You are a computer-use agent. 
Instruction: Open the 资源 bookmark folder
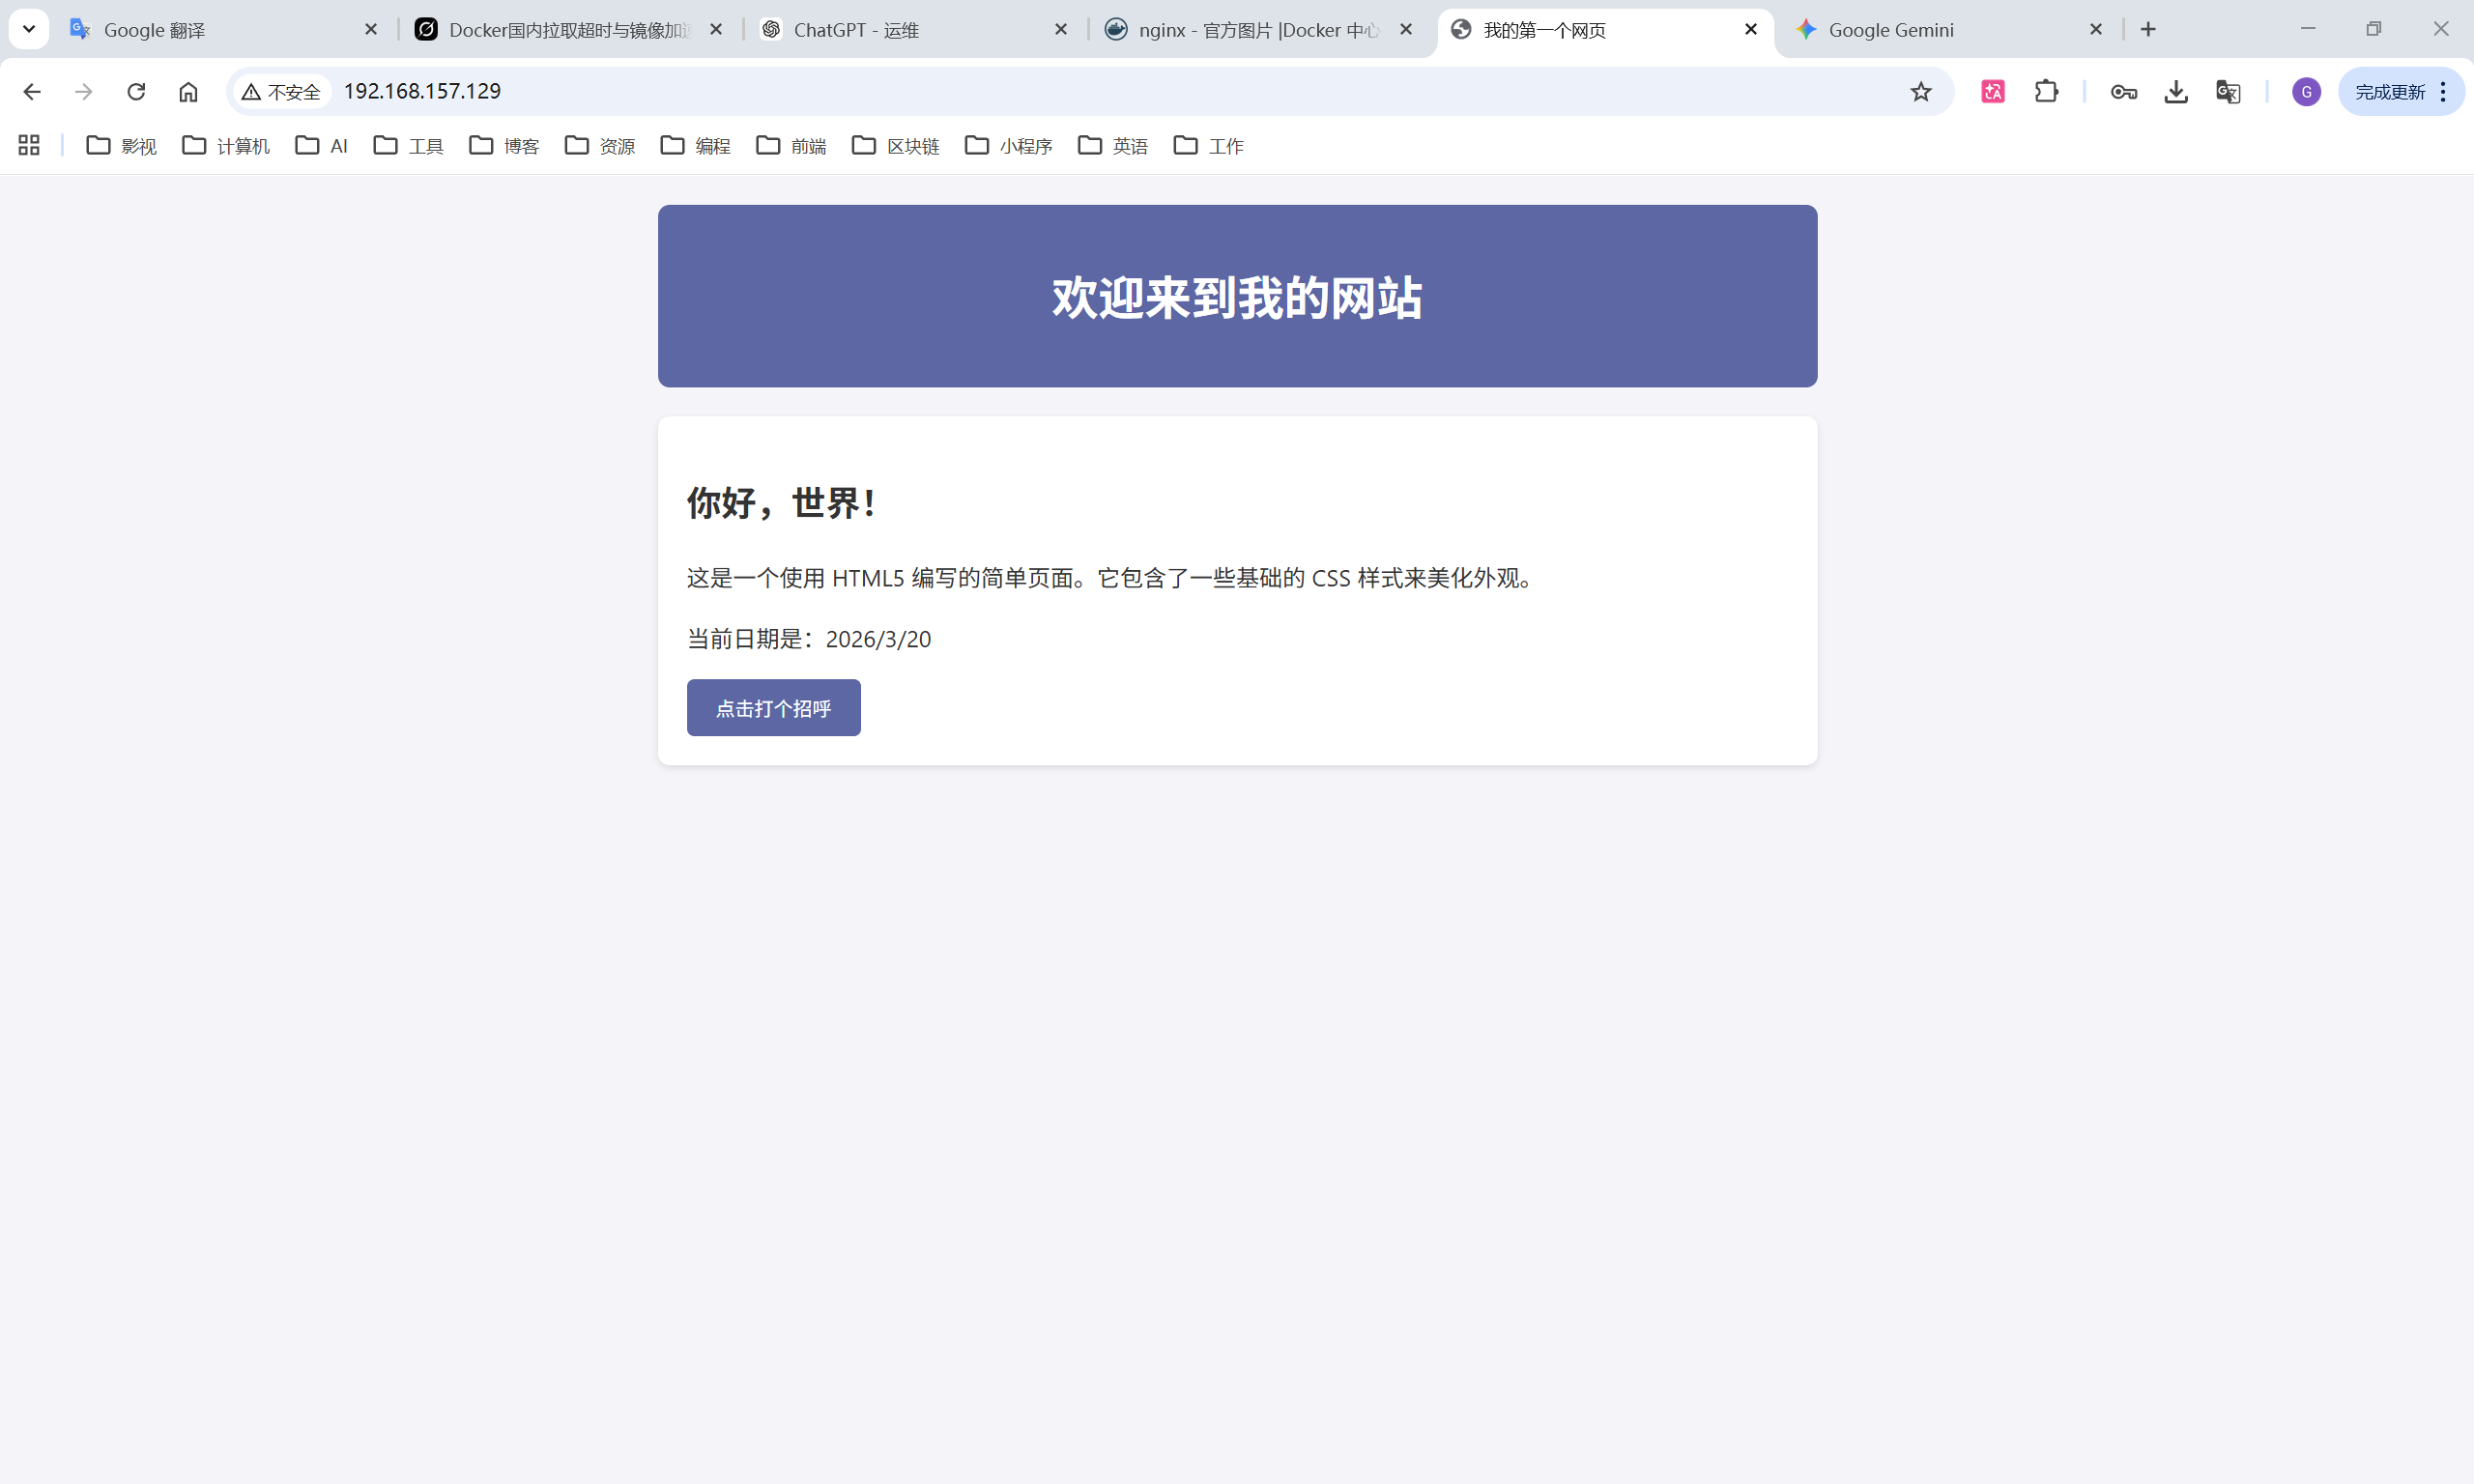[x=600, y=146]
